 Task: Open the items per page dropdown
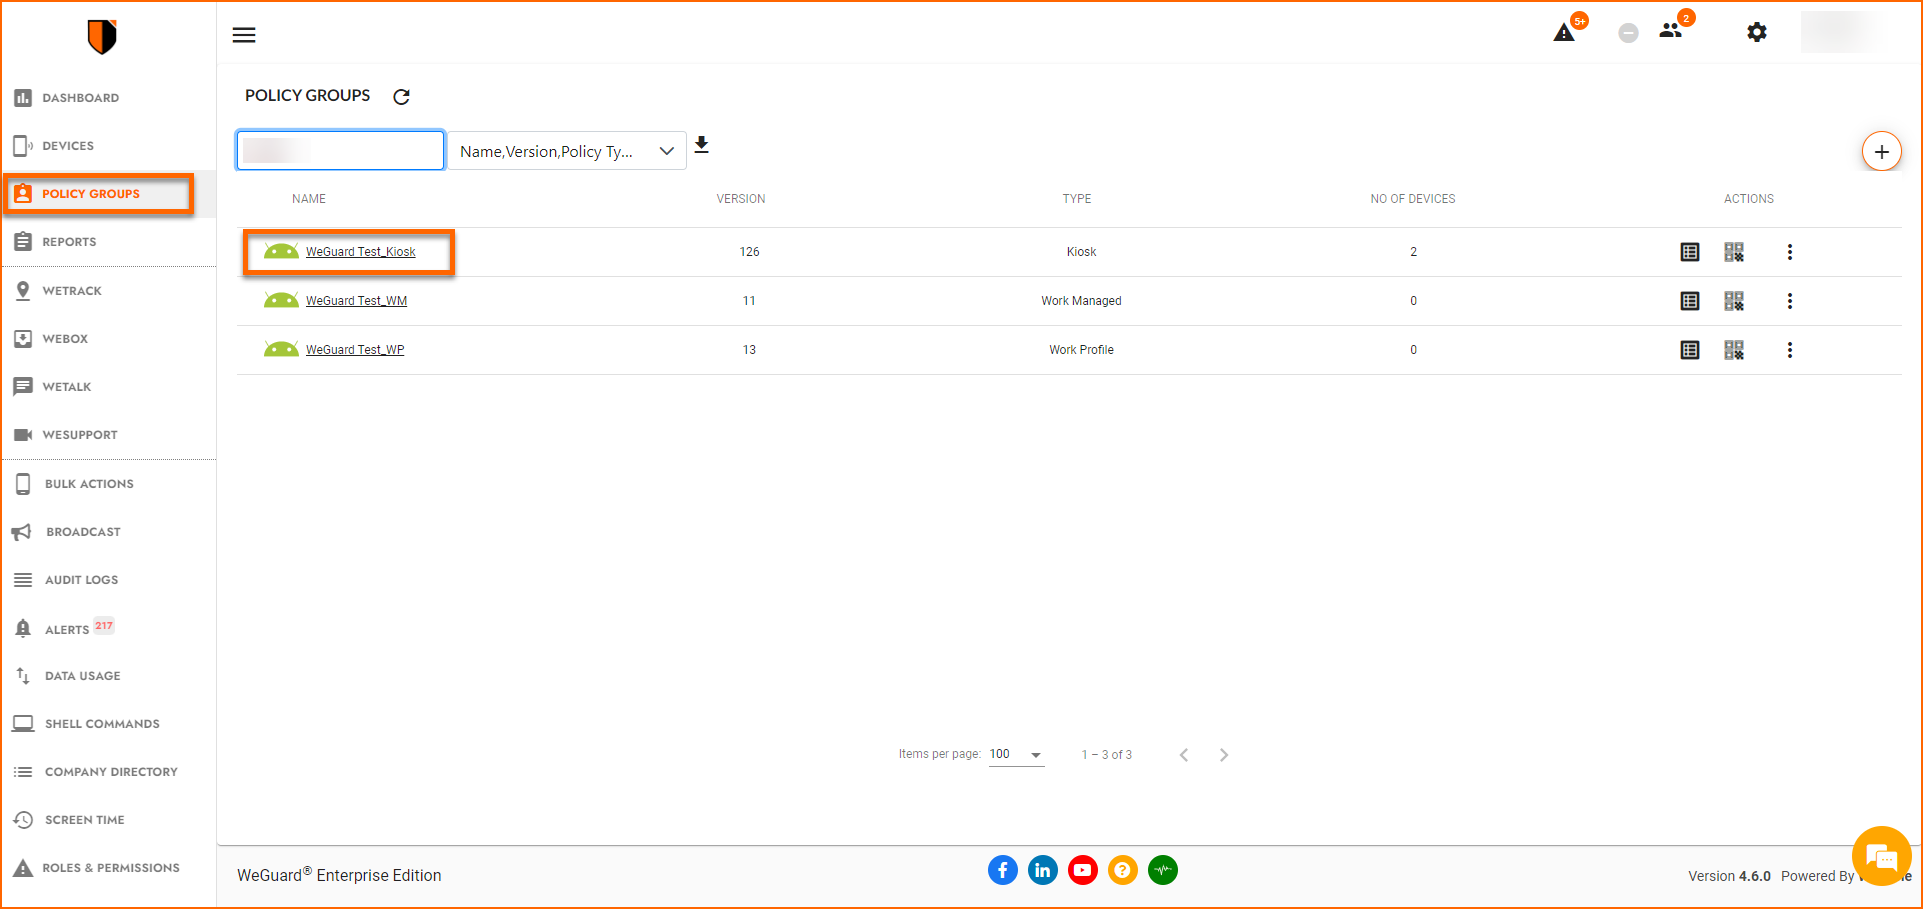1017,755
